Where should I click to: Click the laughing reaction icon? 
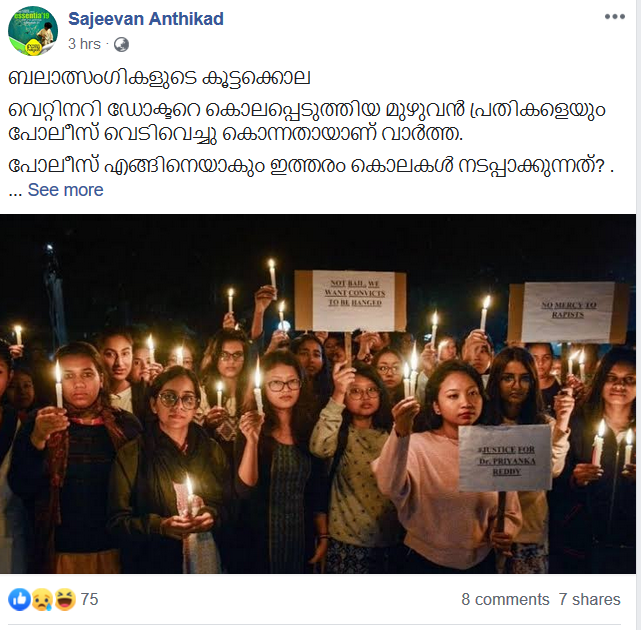click(x=65, y=599)
